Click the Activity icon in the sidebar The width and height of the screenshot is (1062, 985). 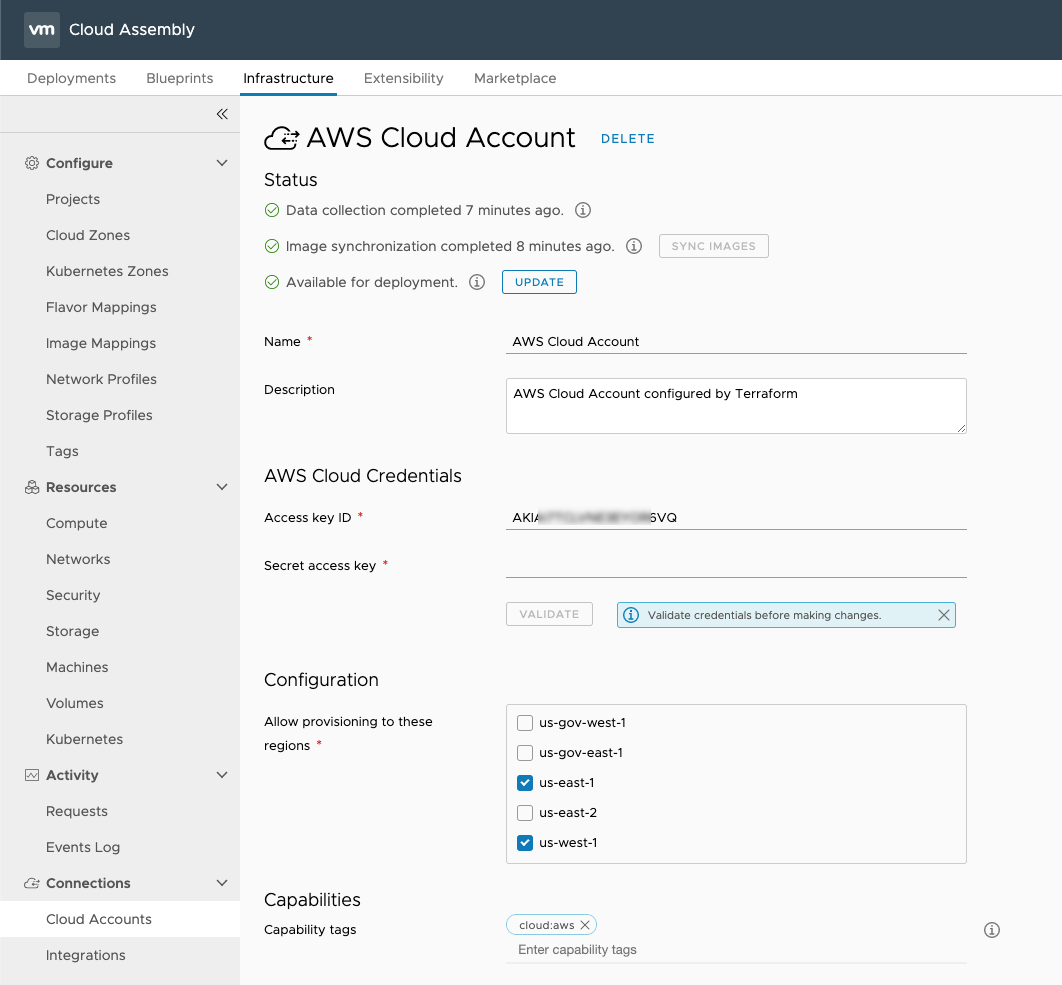[31, 775]
